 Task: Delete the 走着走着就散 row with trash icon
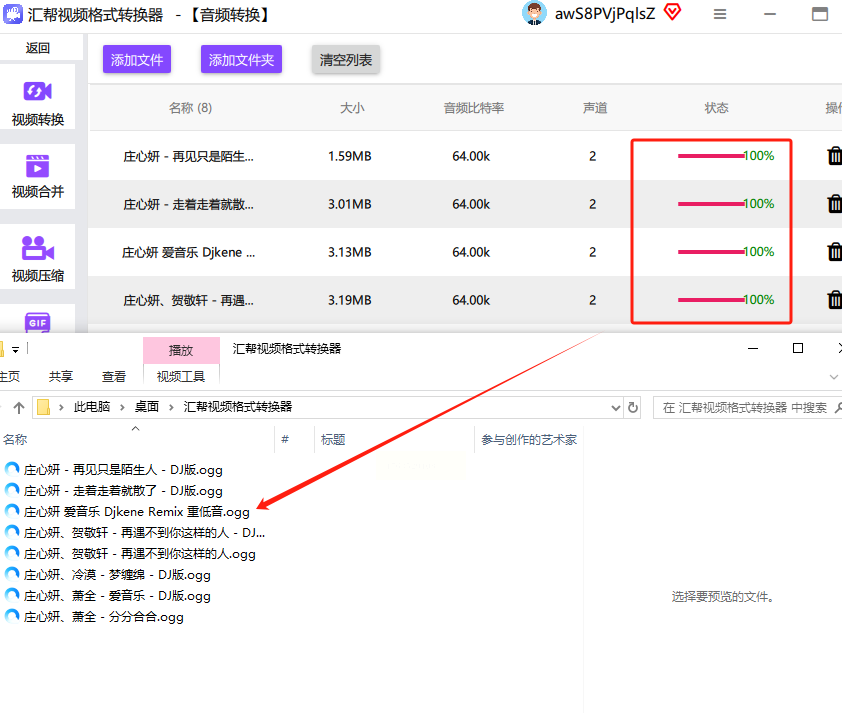(x=834, y=204)
